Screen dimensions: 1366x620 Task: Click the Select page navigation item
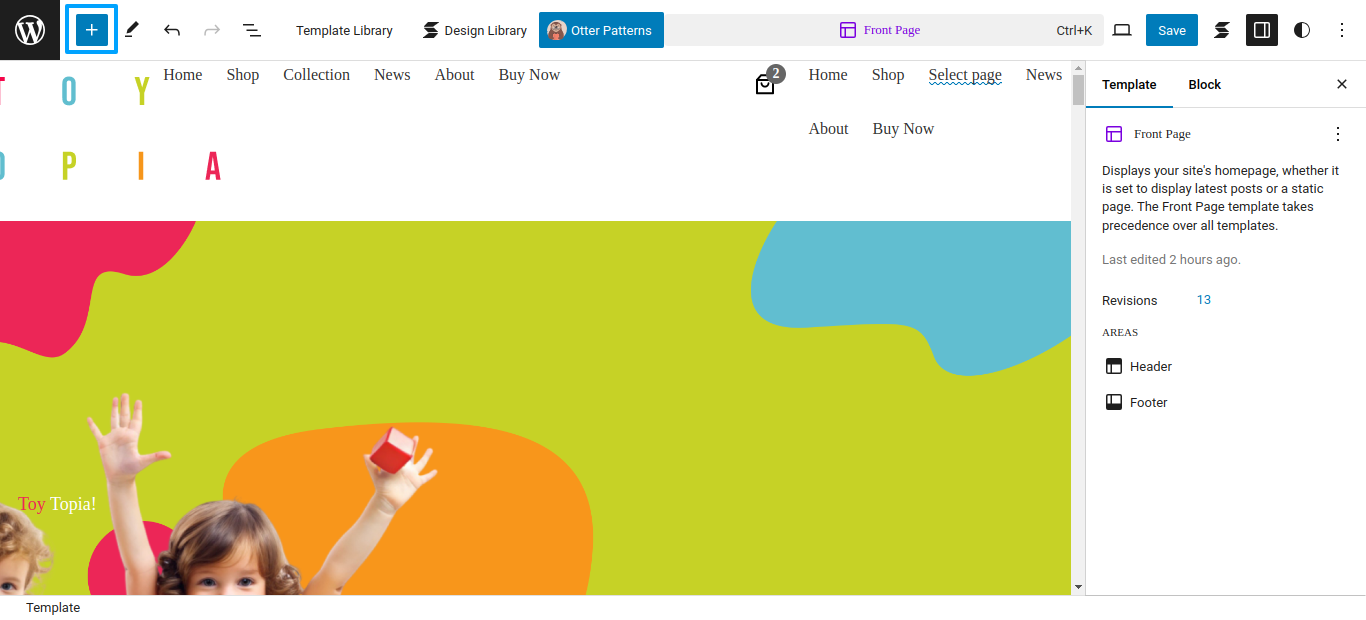(965, 75)
